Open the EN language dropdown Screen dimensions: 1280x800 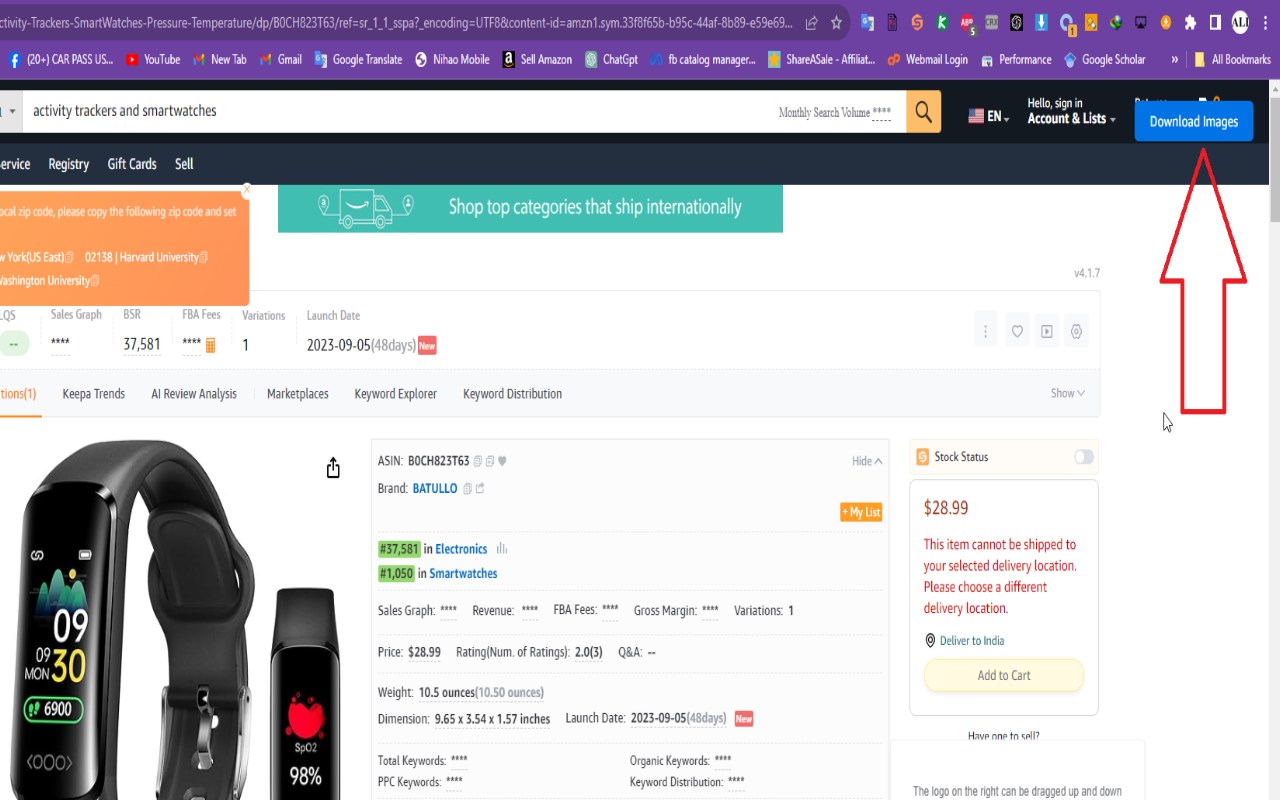(x=989, y=116)
